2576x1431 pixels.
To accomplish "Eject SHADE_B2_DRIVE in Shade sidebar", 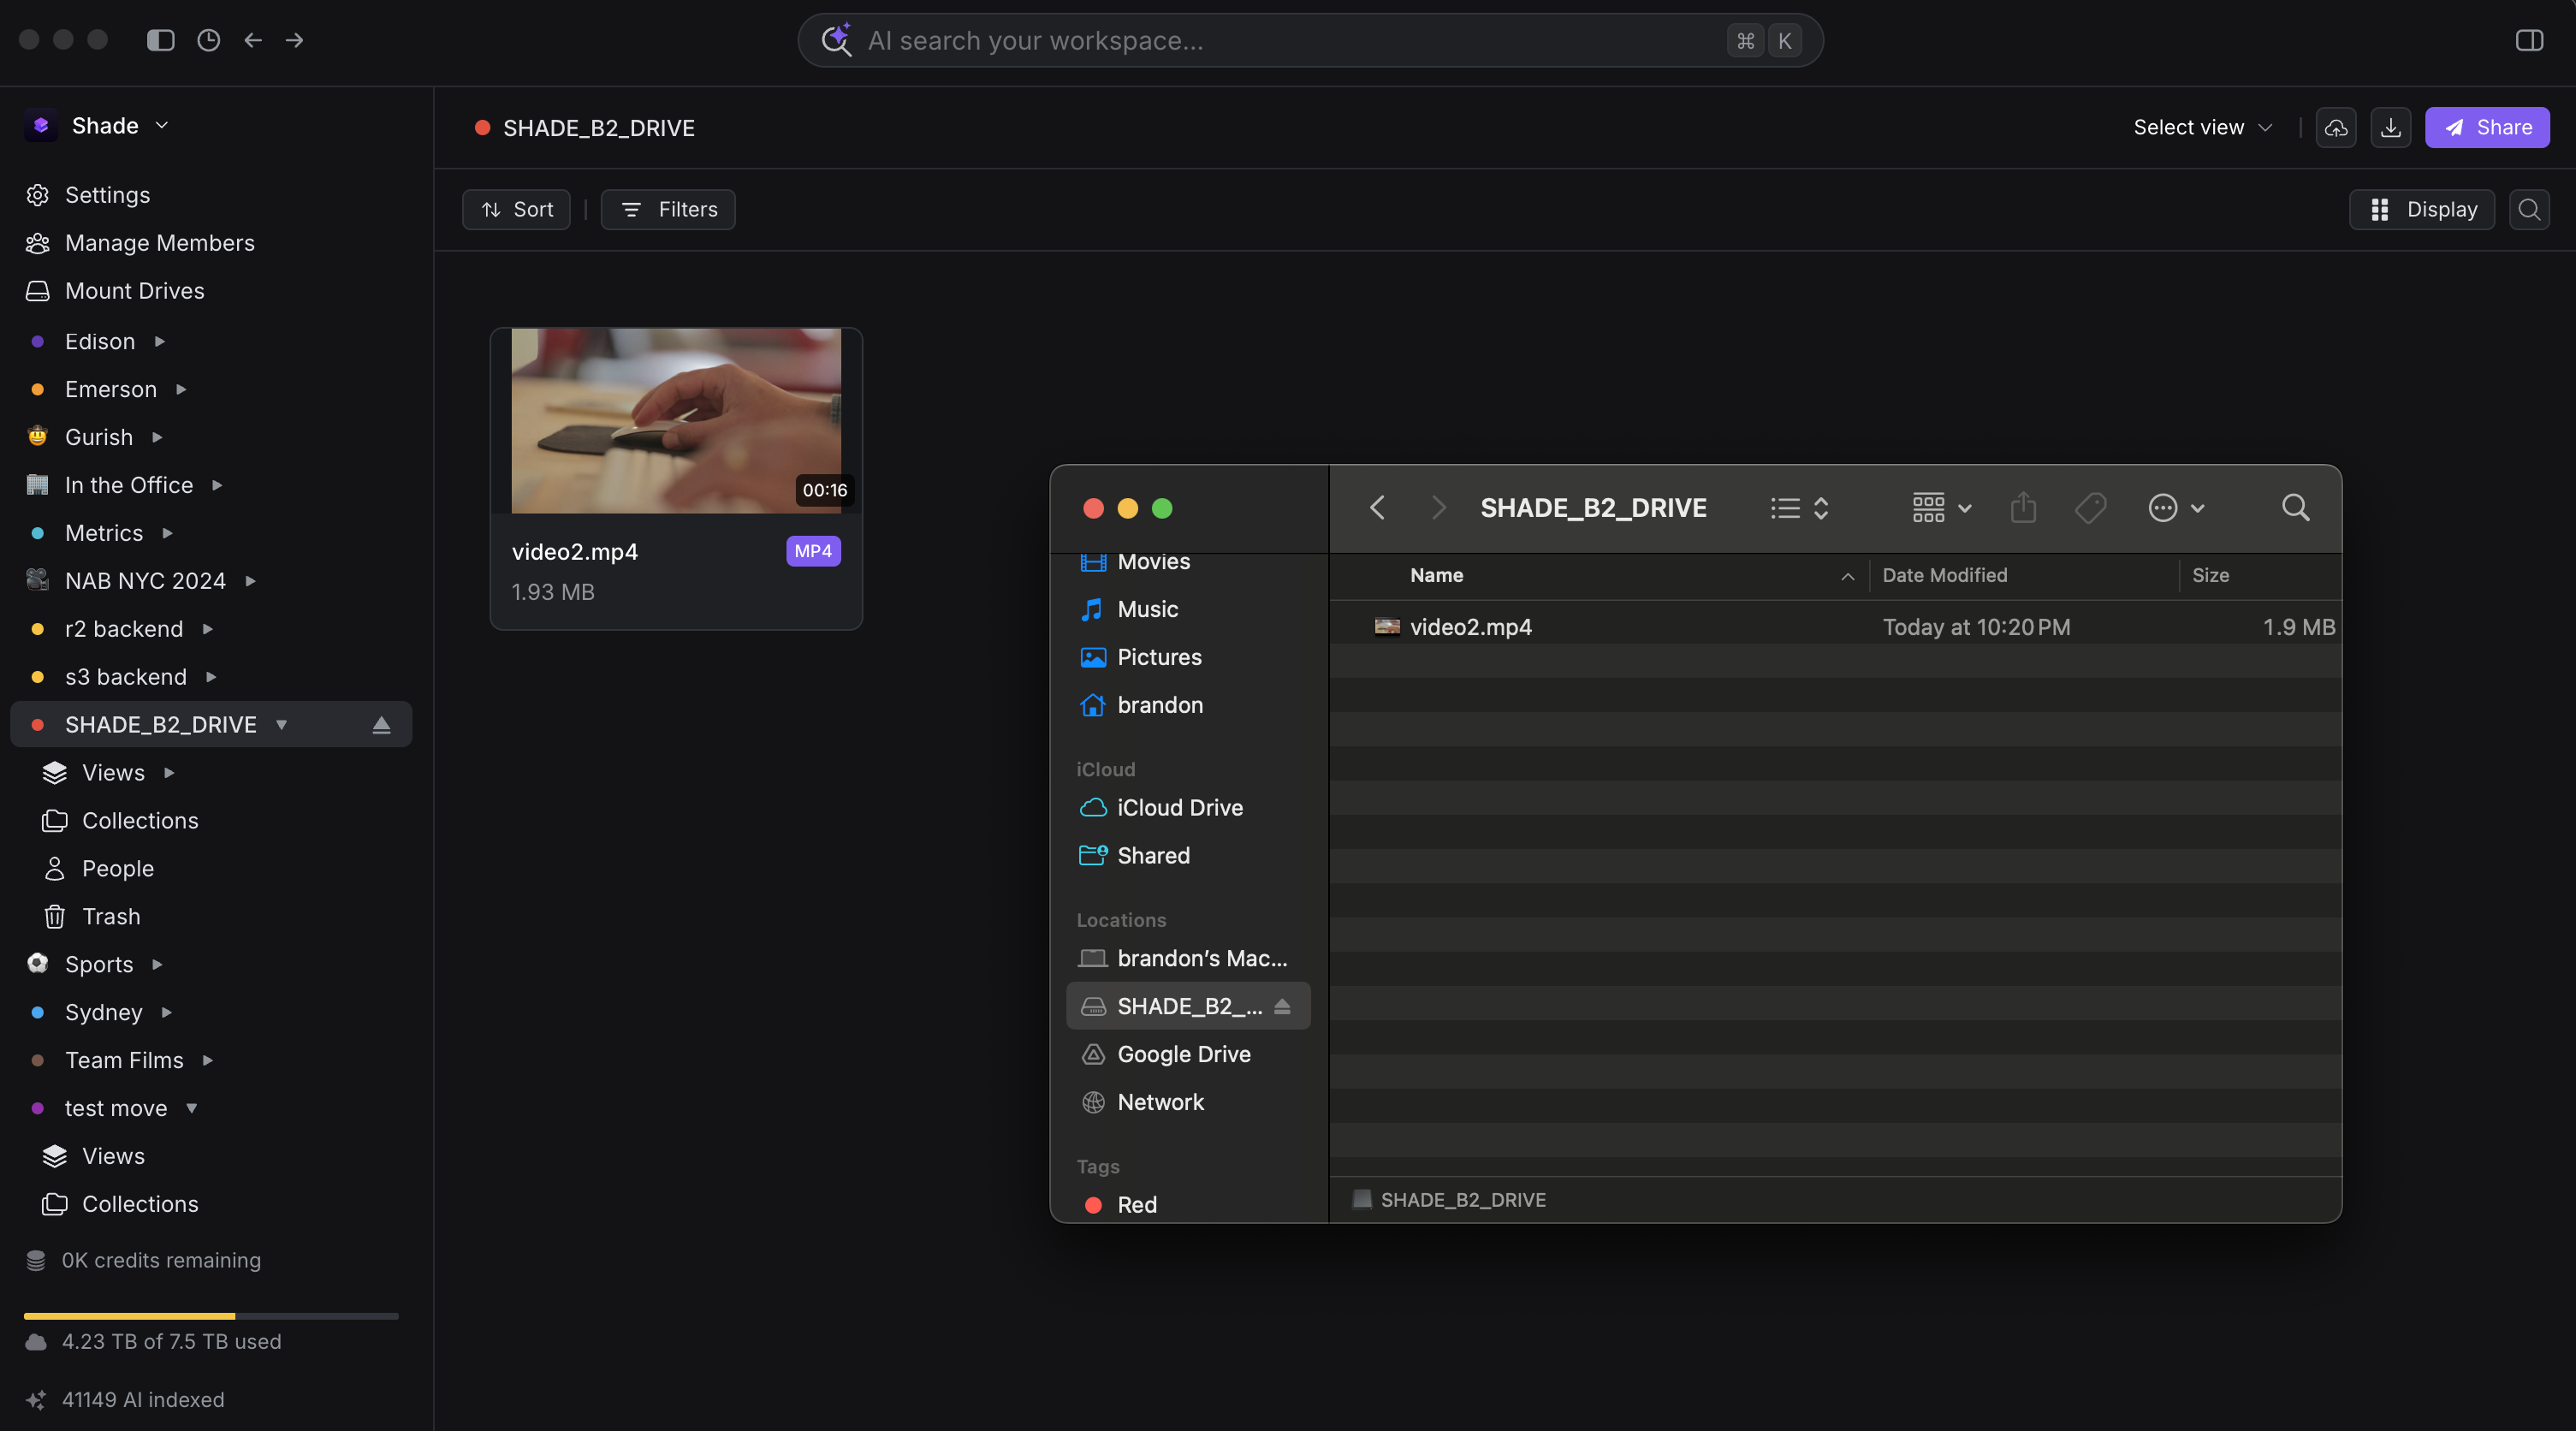I will click(381, 725).
